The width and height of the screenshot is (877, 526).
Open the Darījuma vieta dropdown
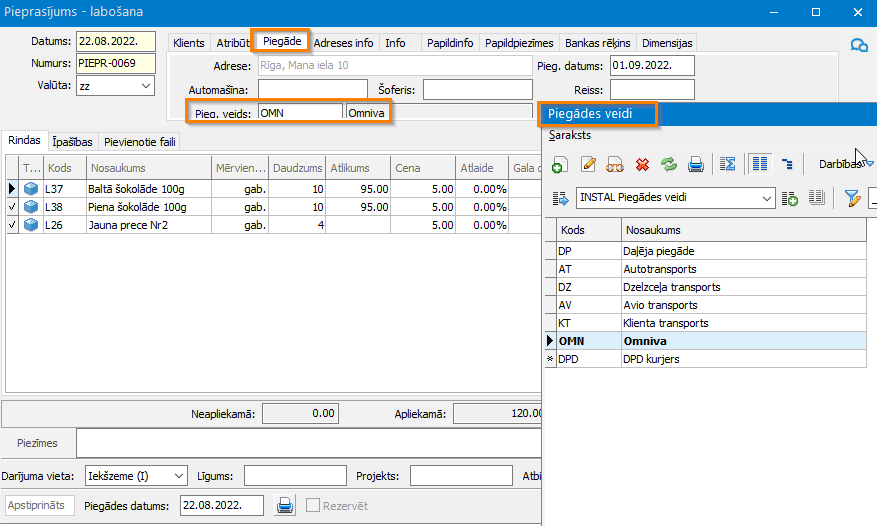(178, 475)
